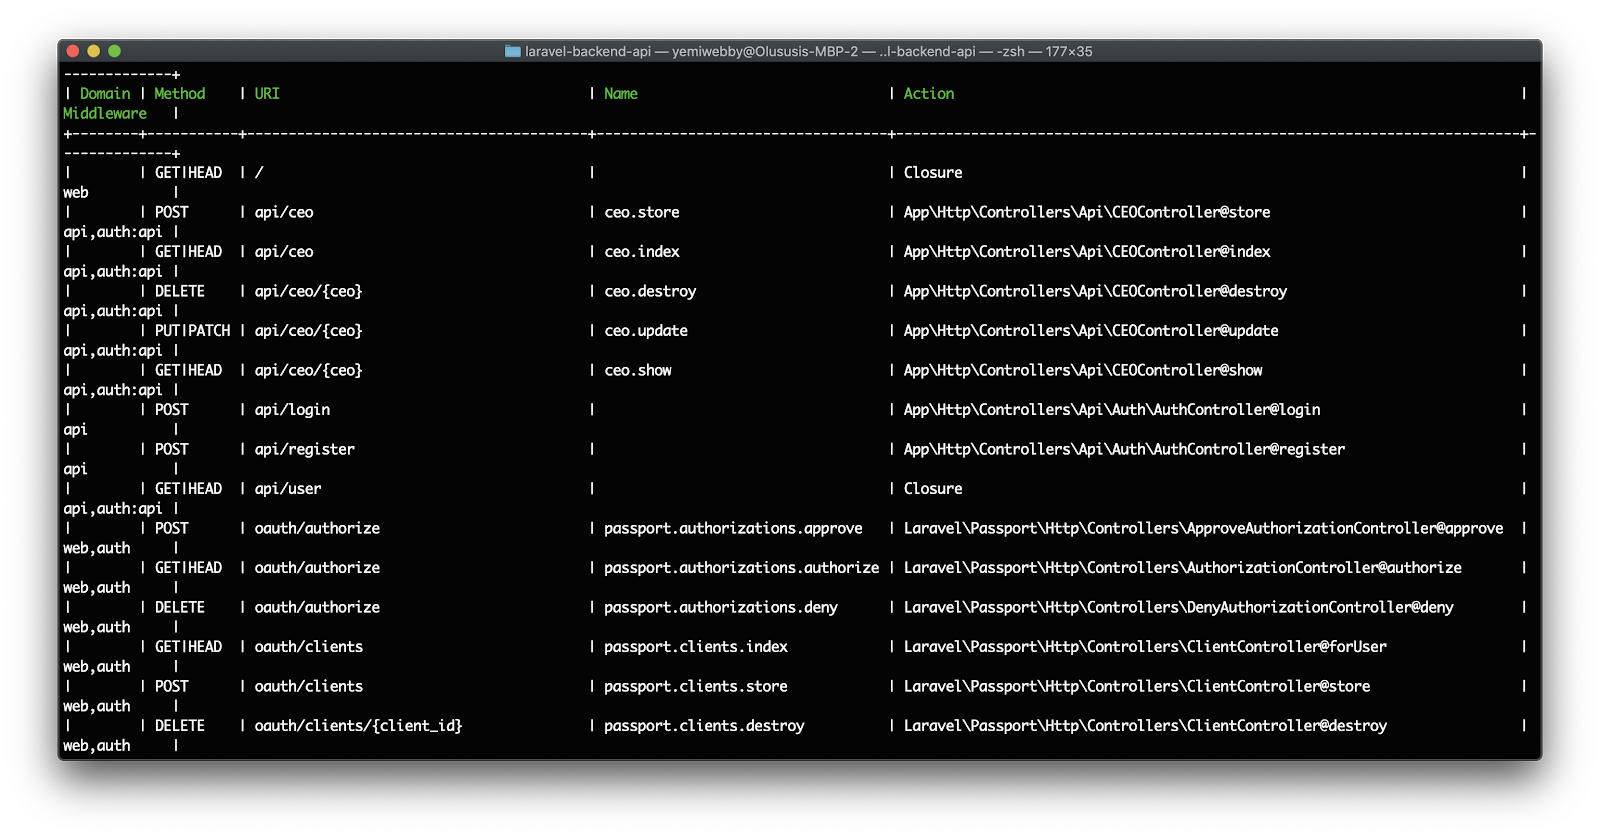1600x837 pixels.
Task: Select the ceo.show route name
Action: 638,370
